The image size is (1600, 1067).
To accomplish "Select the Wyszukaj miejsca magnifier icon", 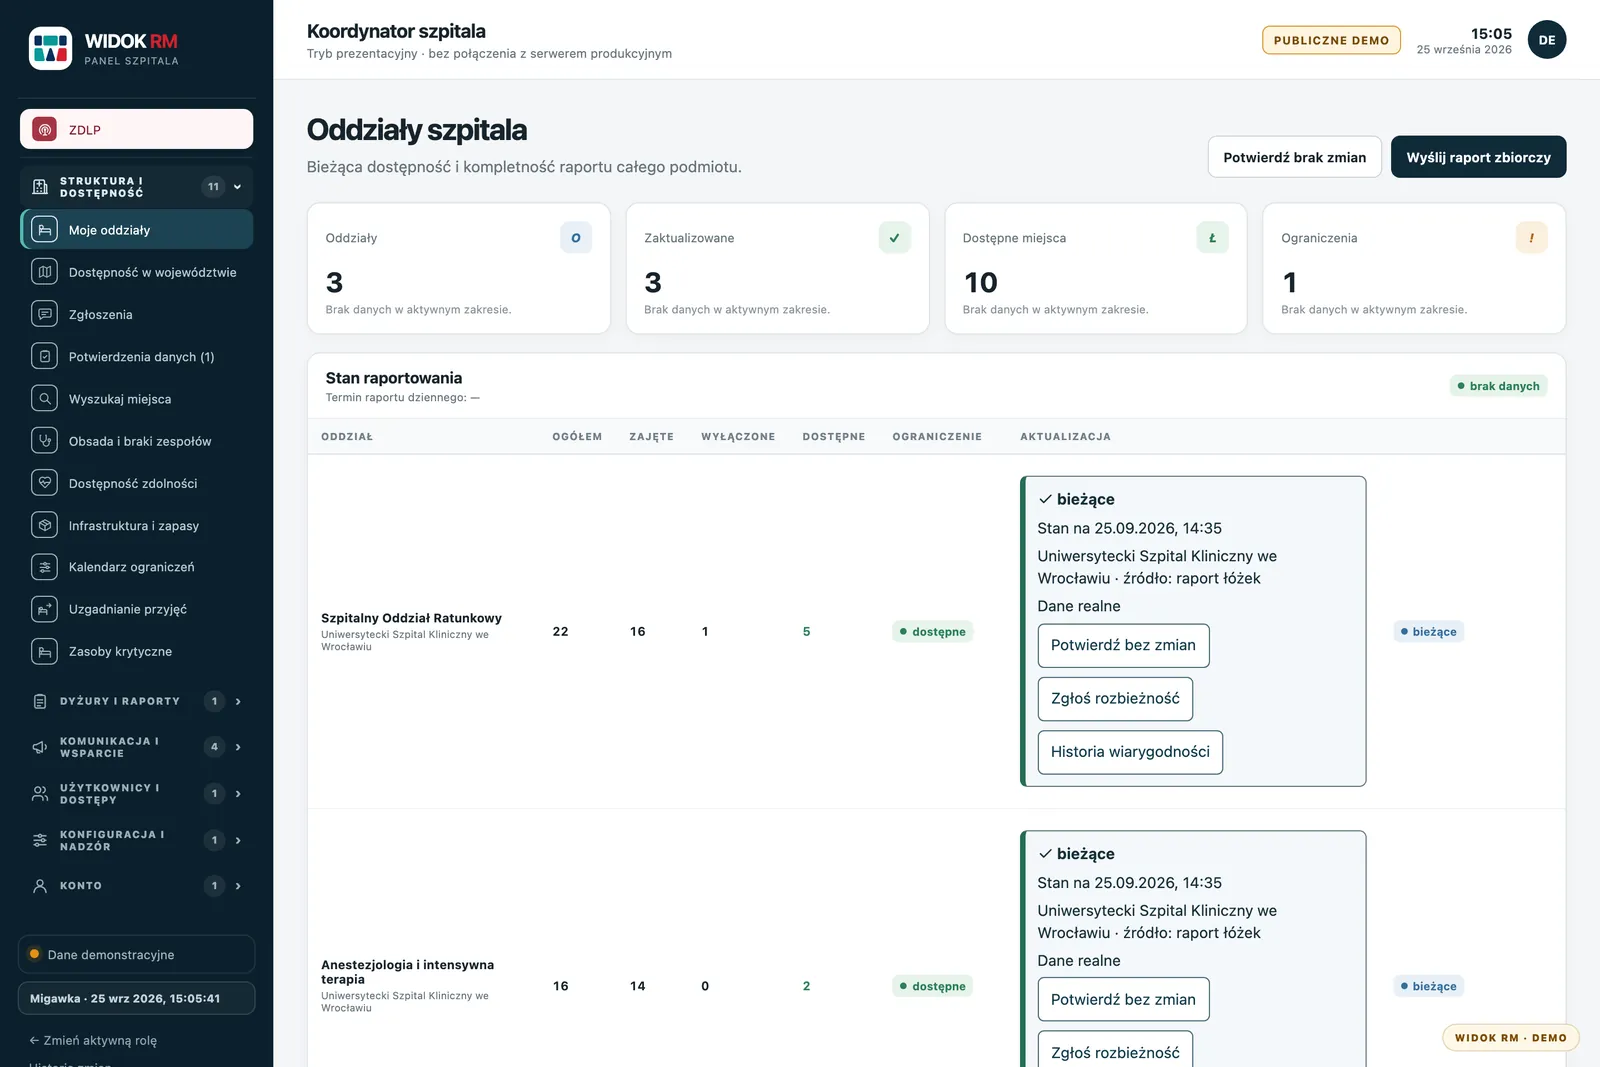I will pos(44,398).
